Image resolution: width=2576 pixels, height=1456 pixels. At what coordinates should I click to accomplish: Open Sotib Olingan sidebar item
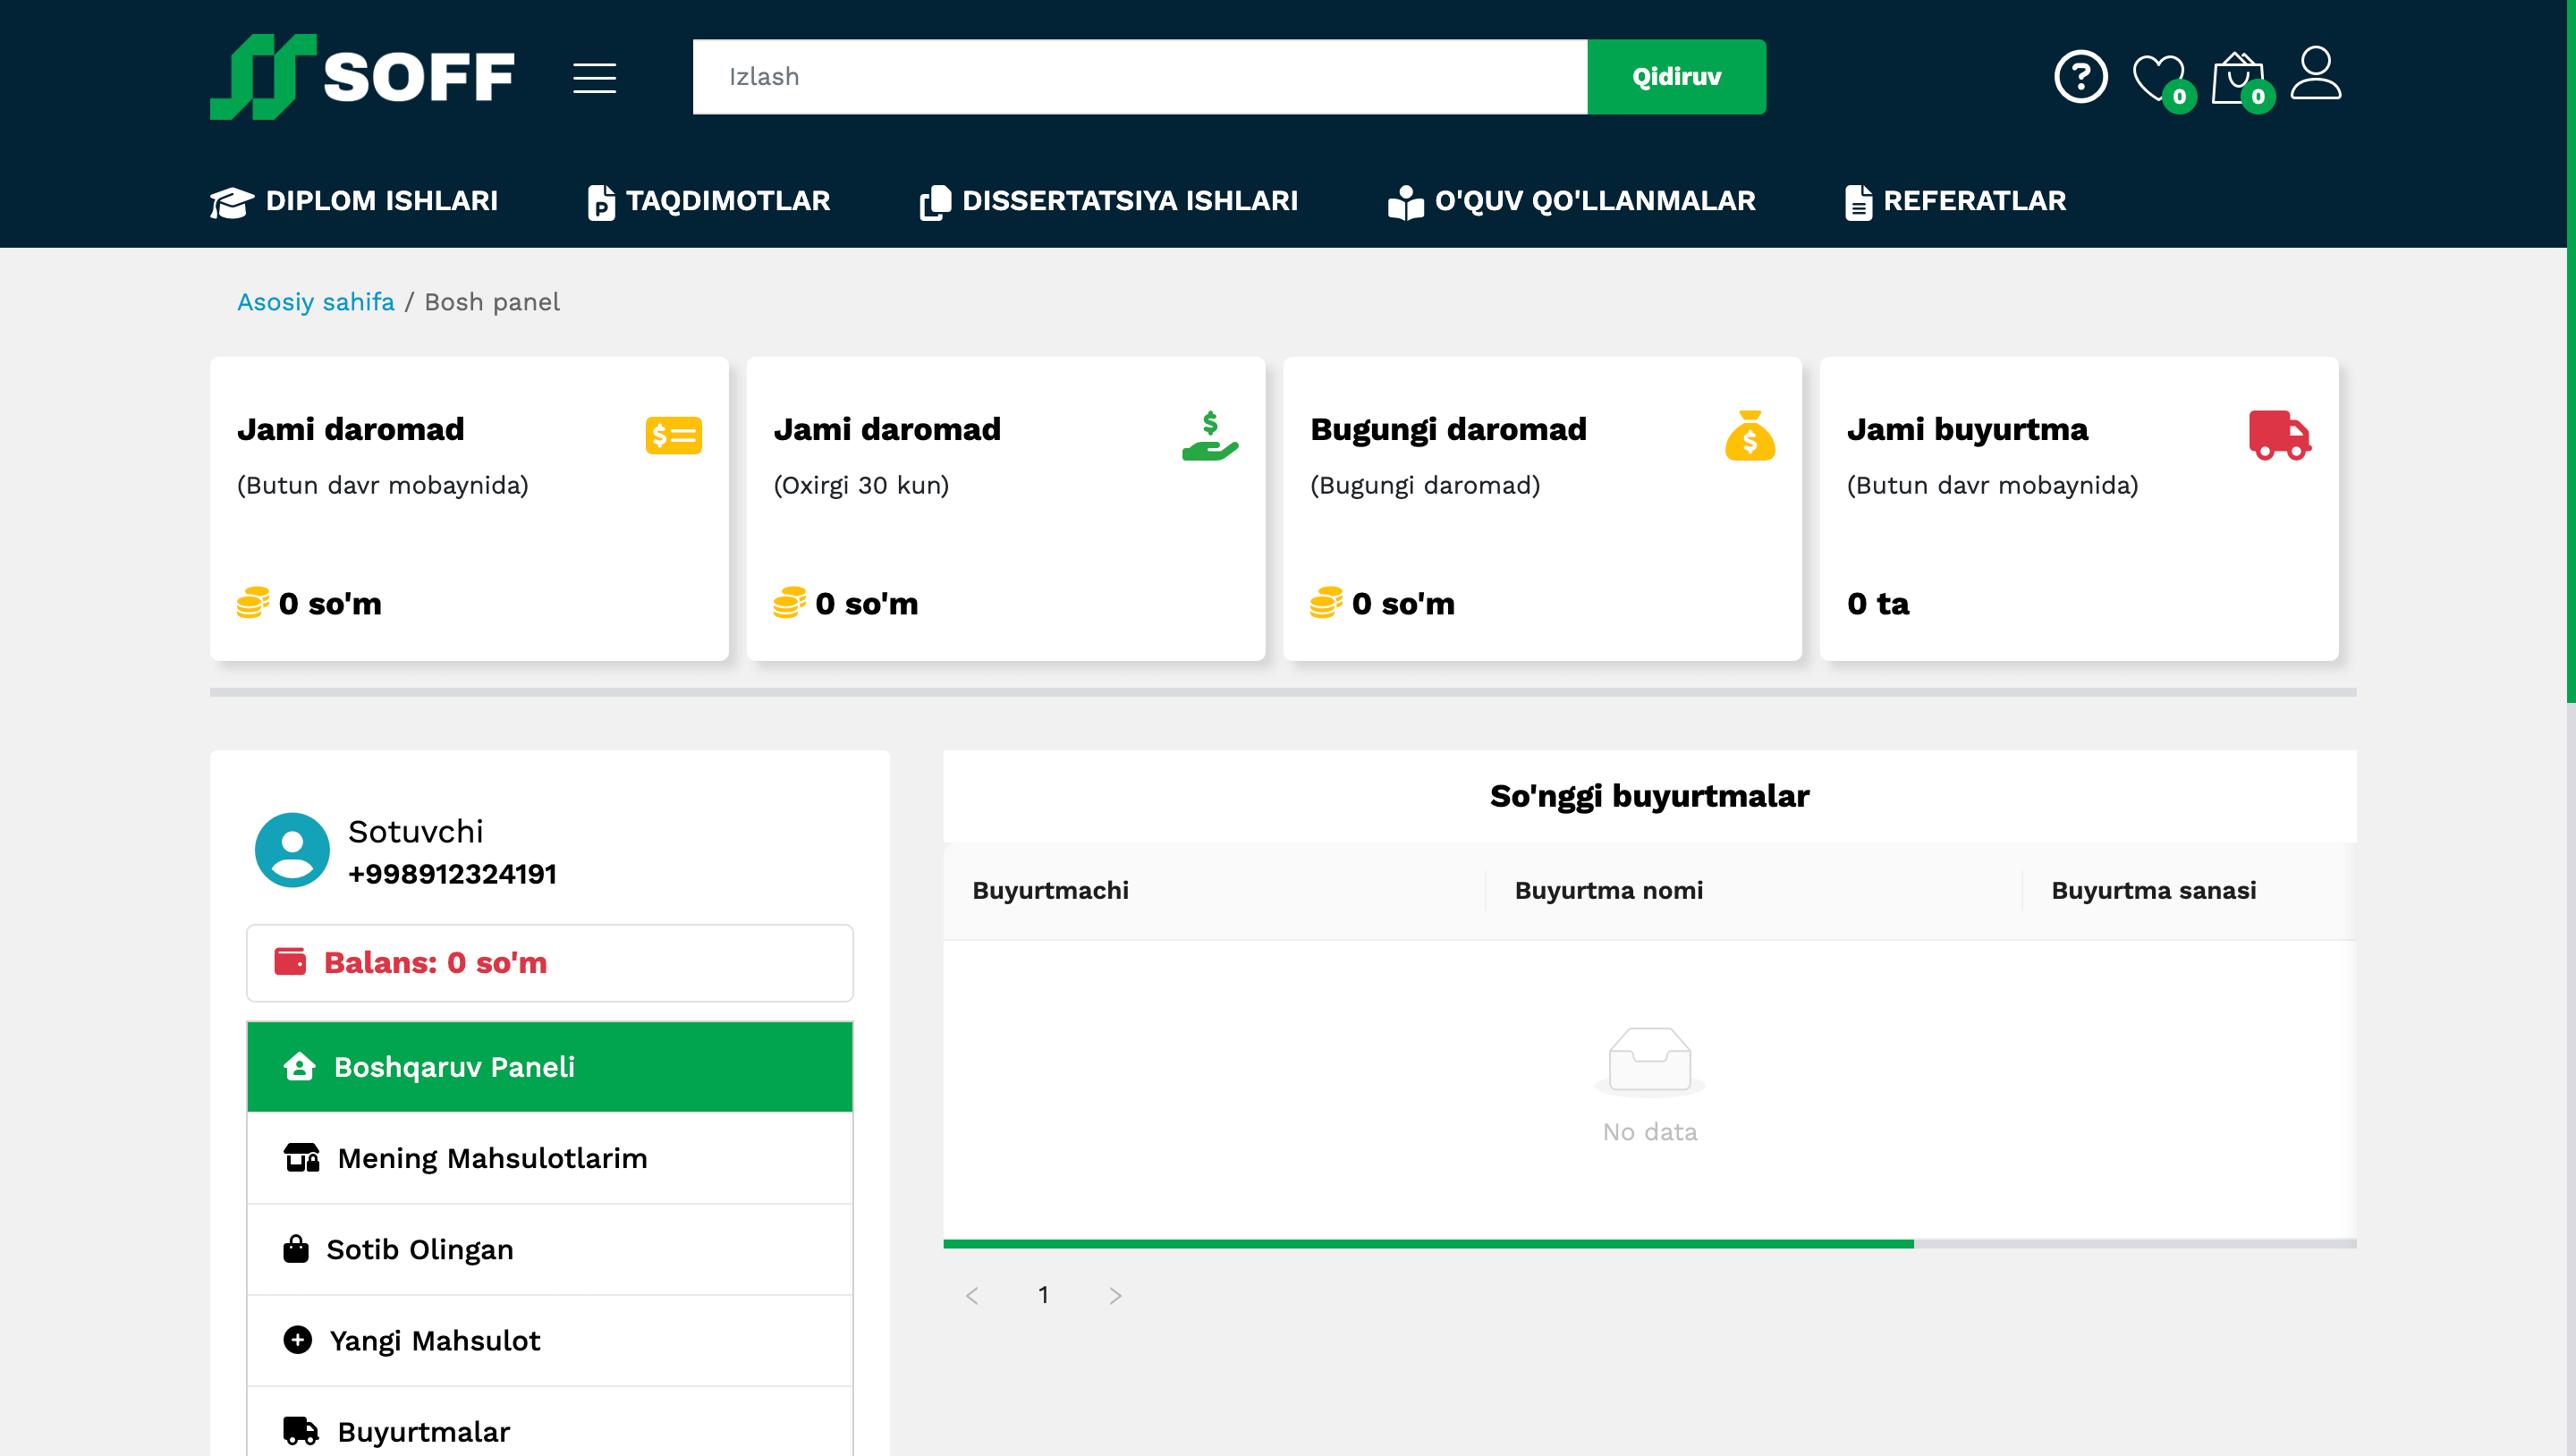550,1249
